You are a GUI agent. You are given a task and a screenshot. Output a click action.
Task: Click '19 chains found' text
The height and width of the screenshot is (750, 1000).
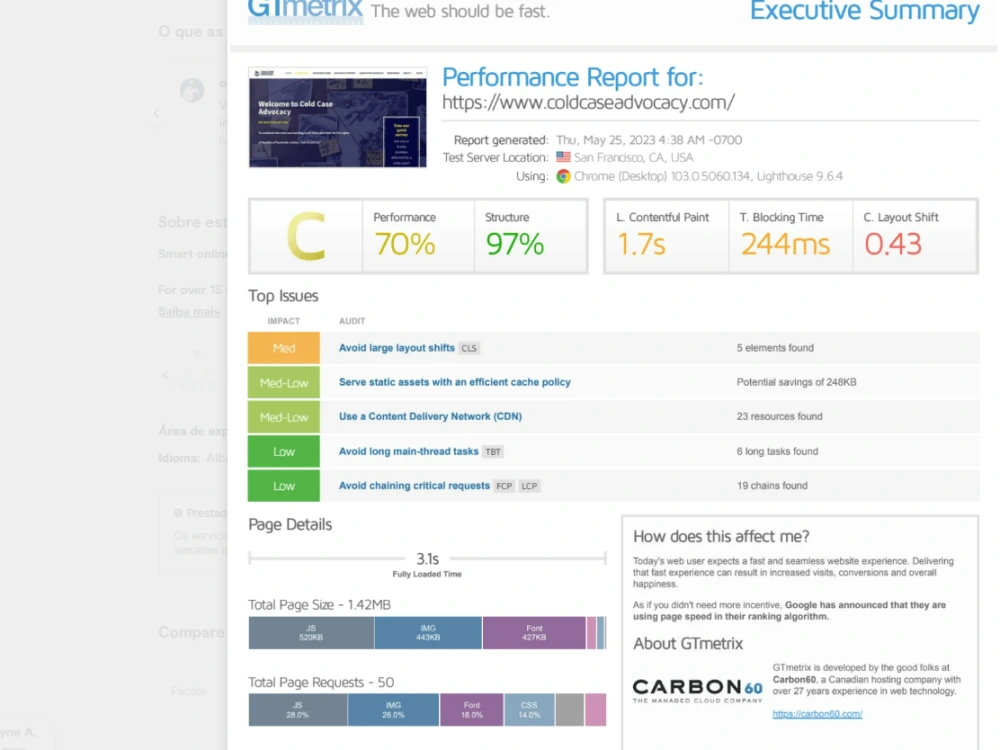[x=772, y=485]
